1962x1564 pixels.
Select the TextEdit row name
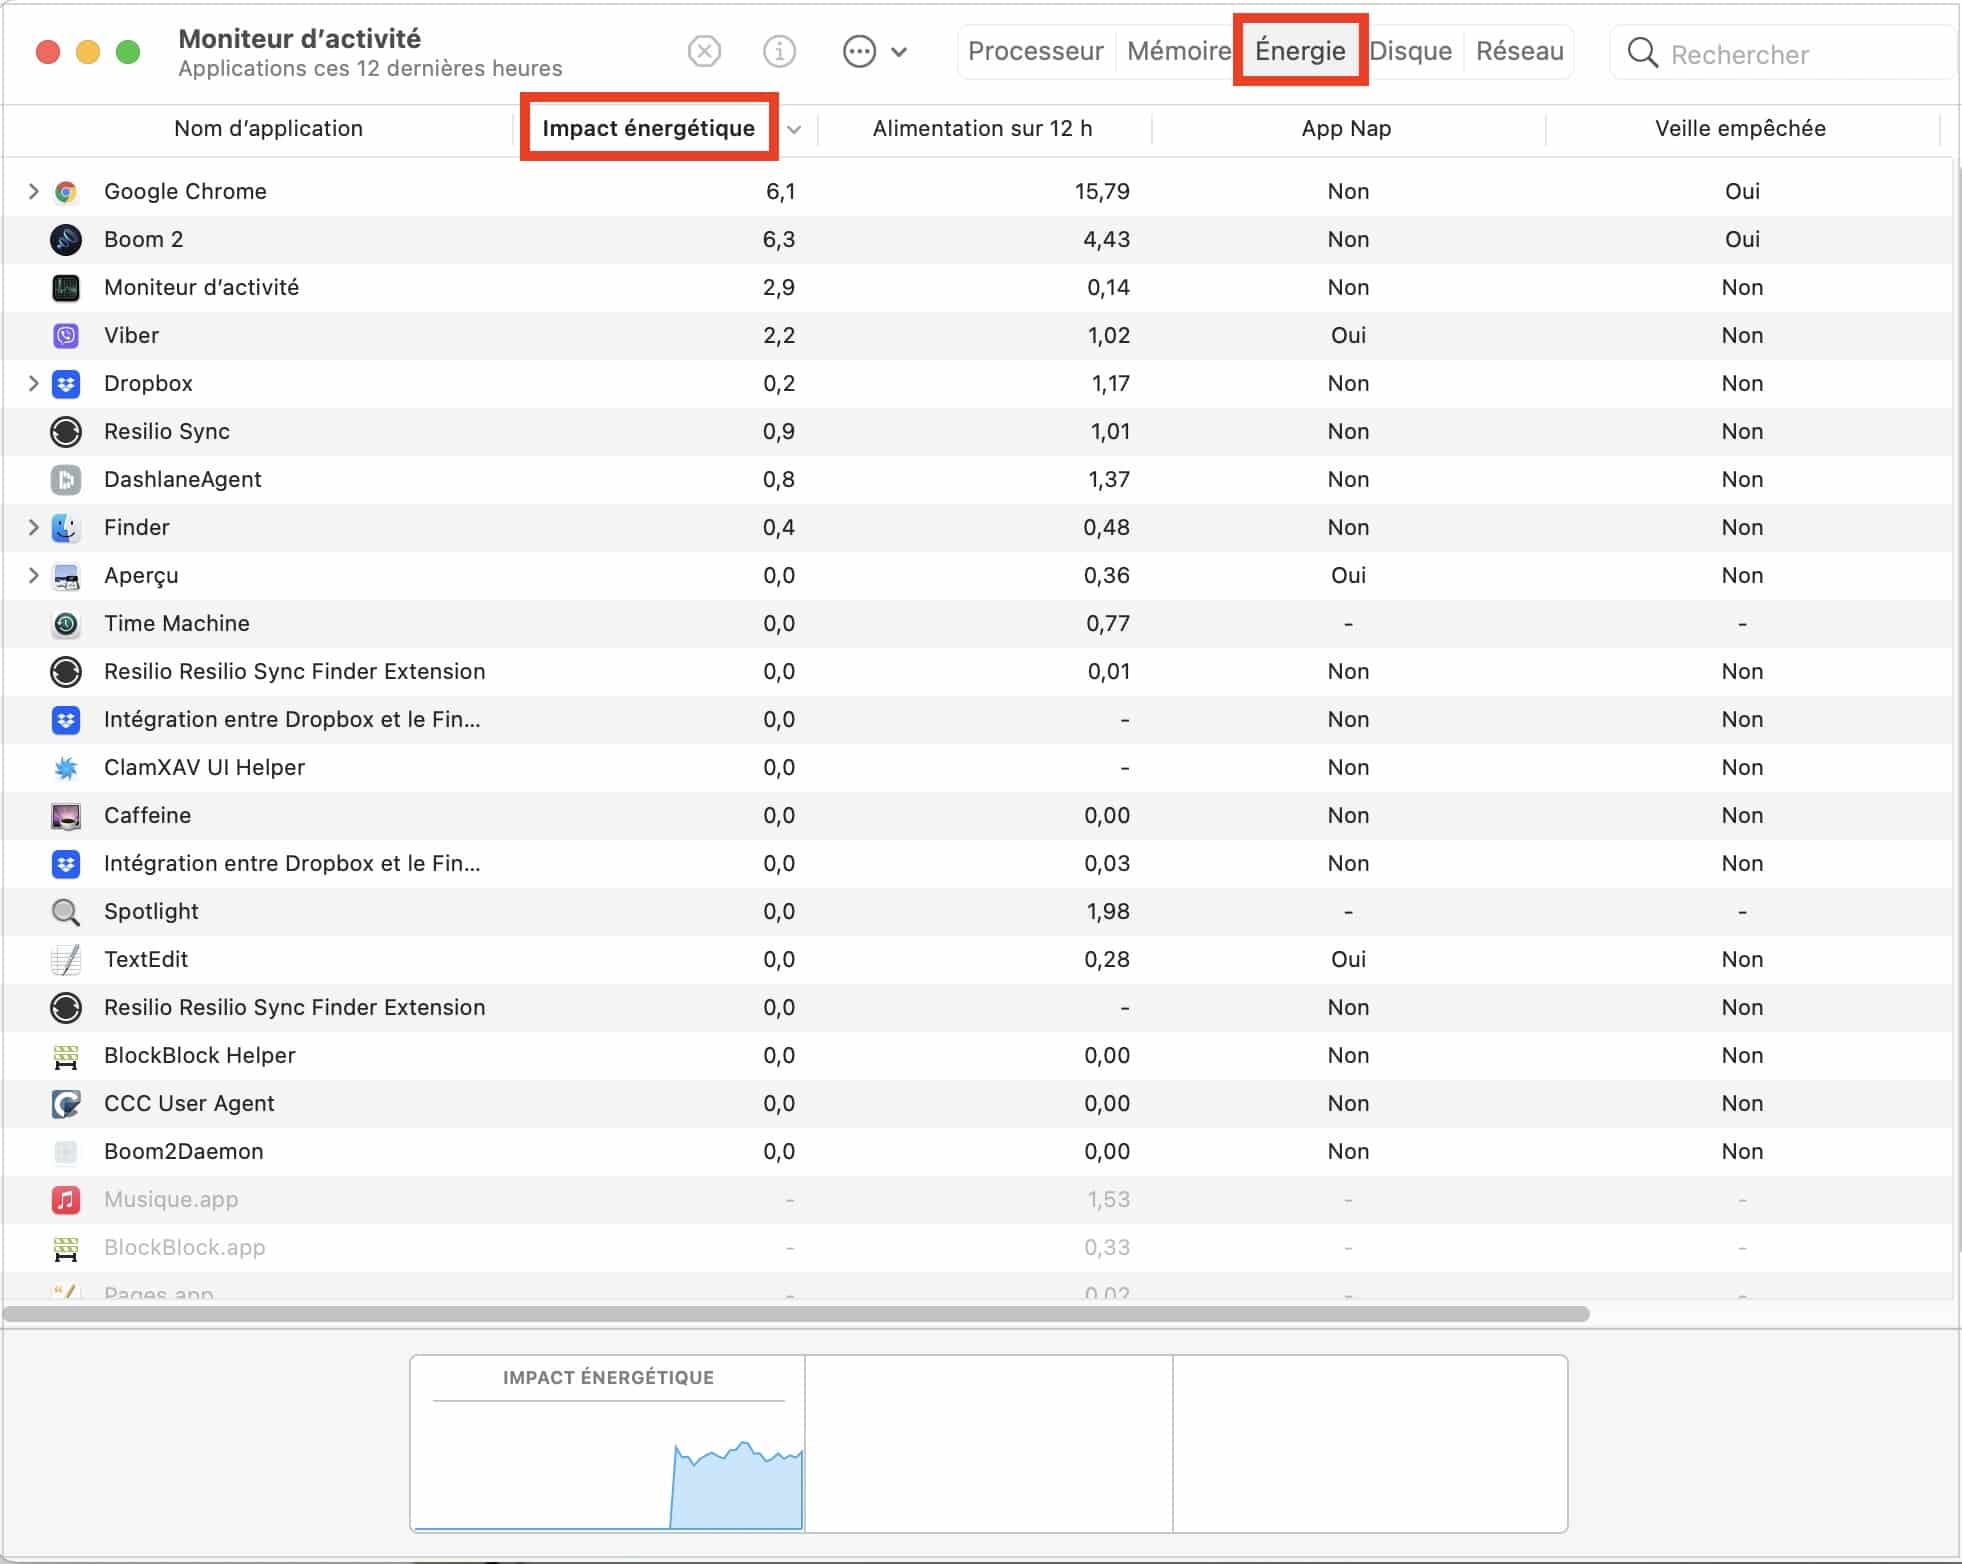pos(146,959)
